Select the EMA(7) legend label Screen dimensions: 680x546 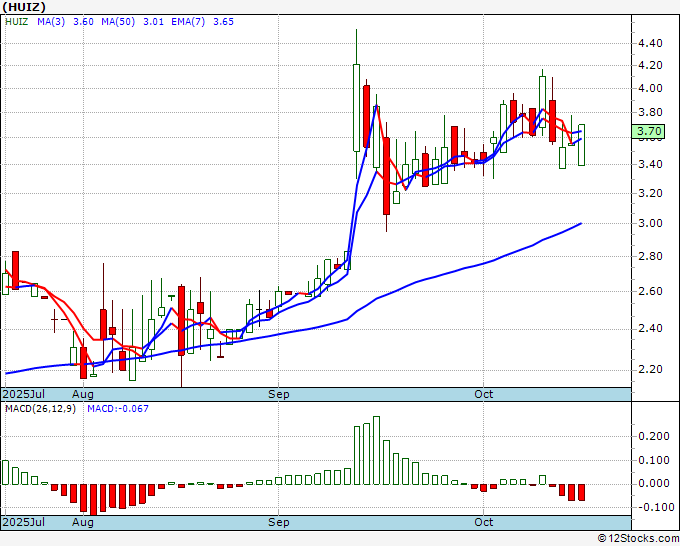pos(188,22)
